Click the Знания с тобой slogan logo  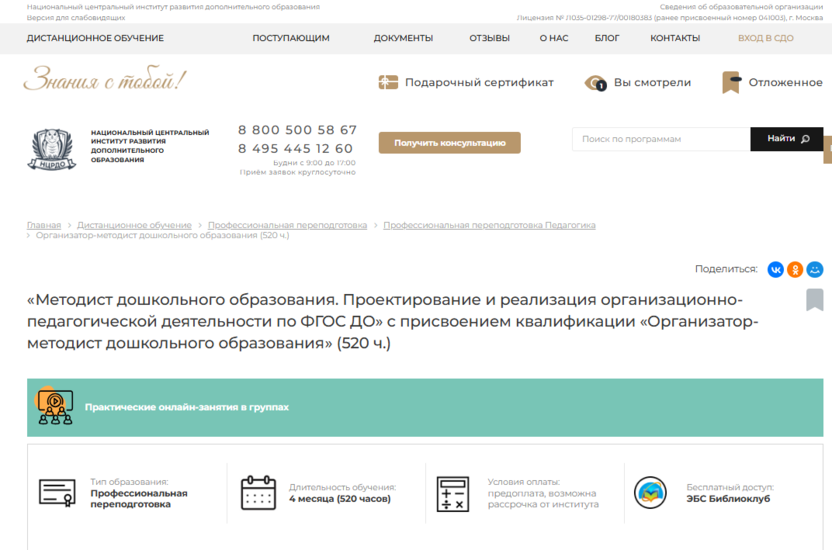tap(105, 80)
